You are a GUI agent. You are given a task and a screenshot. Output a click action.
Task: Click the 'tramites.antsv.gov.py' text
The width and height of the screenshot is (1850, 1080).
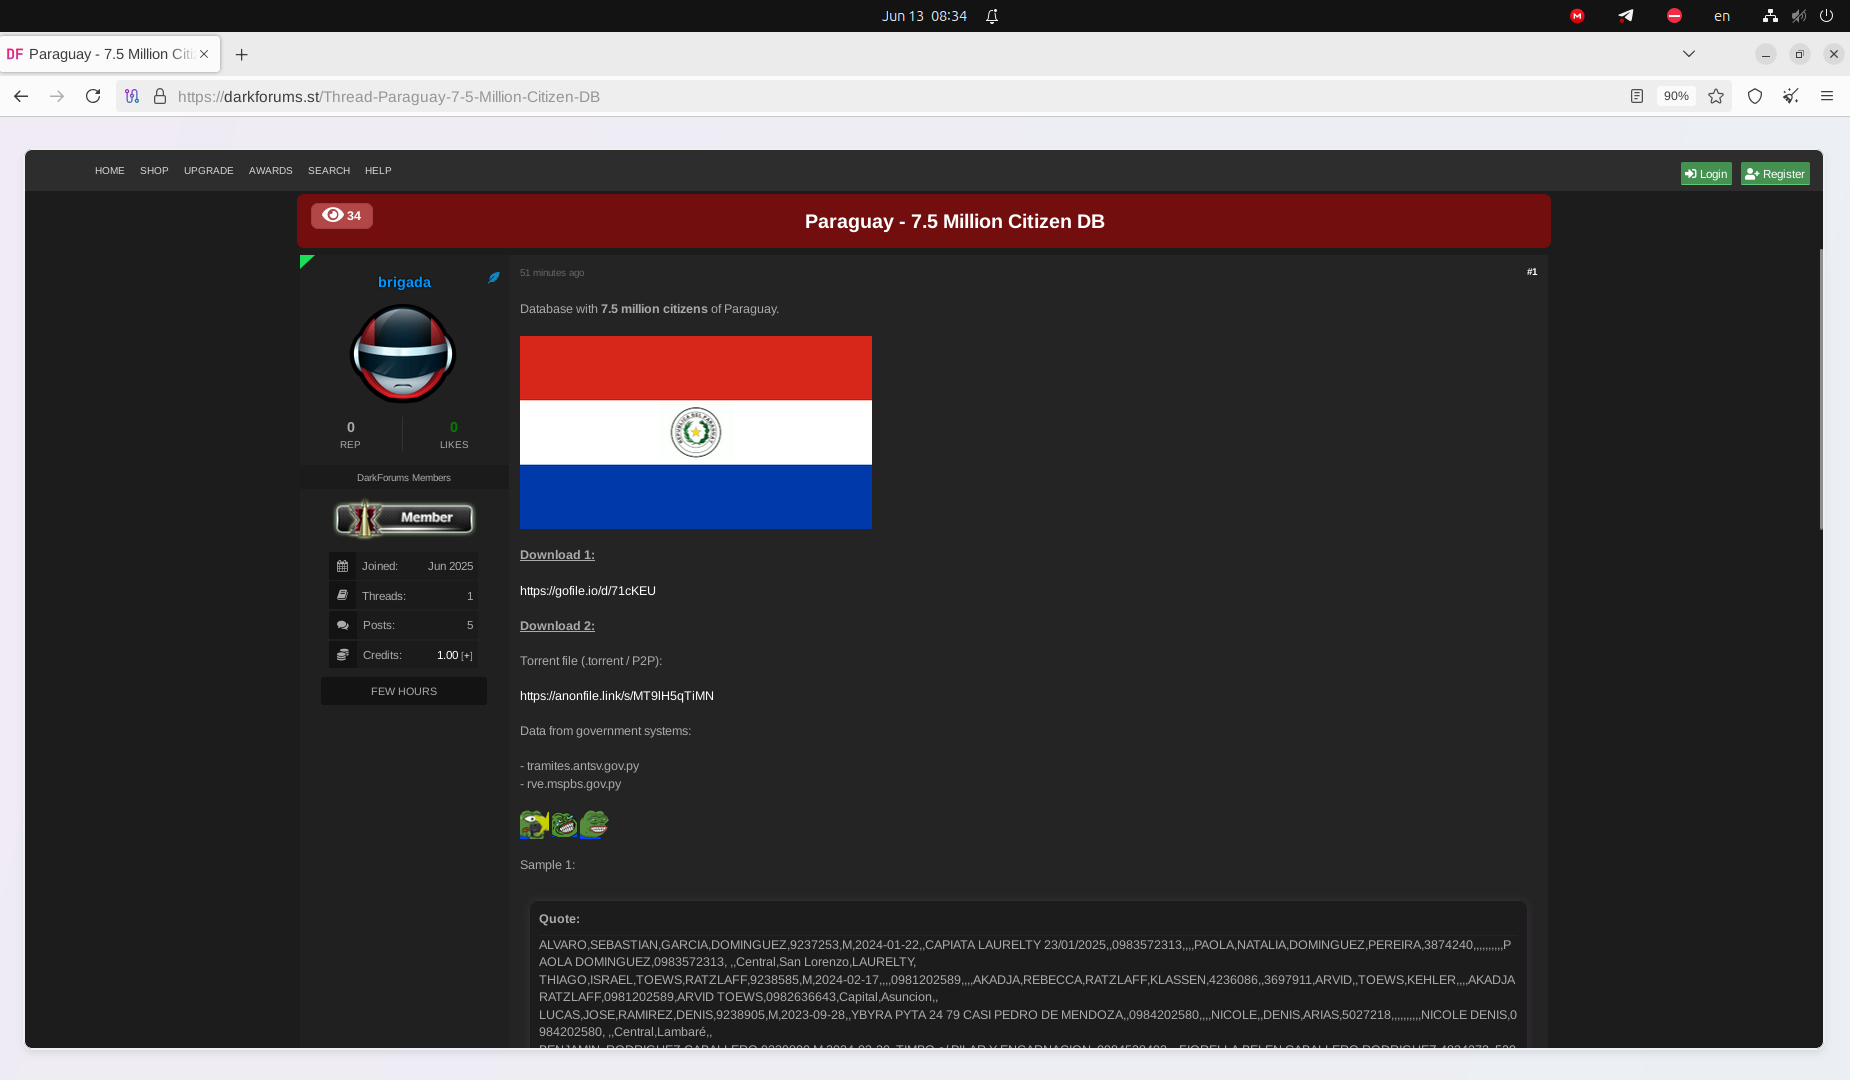[583, 766]
